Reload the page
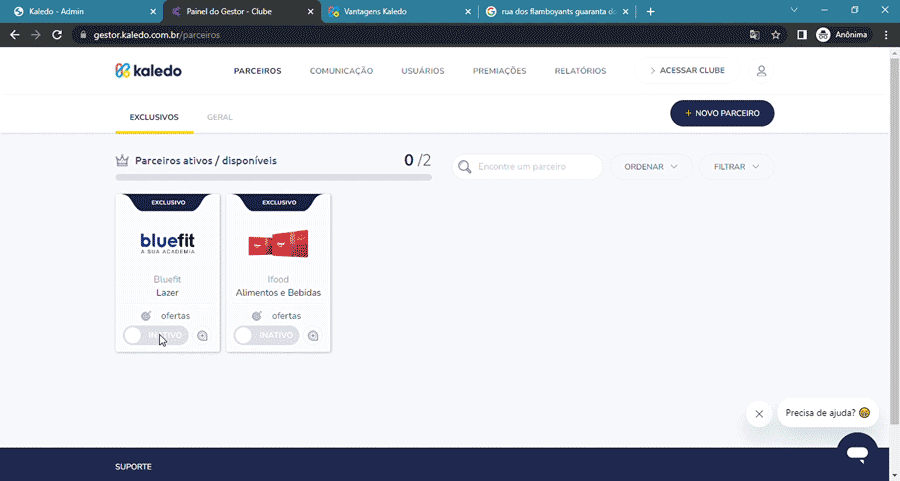The image size is (900, 481). click(x=58, y=34)
